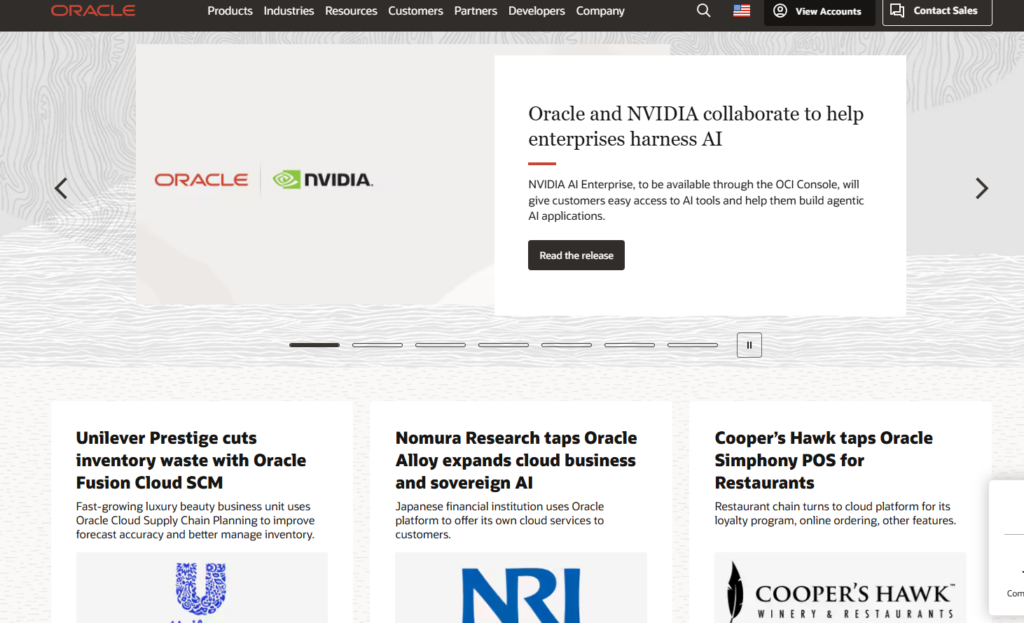Jump to seventh carousel slide indicator
This screenshot has width=1024, height=623.
point(692,345)
